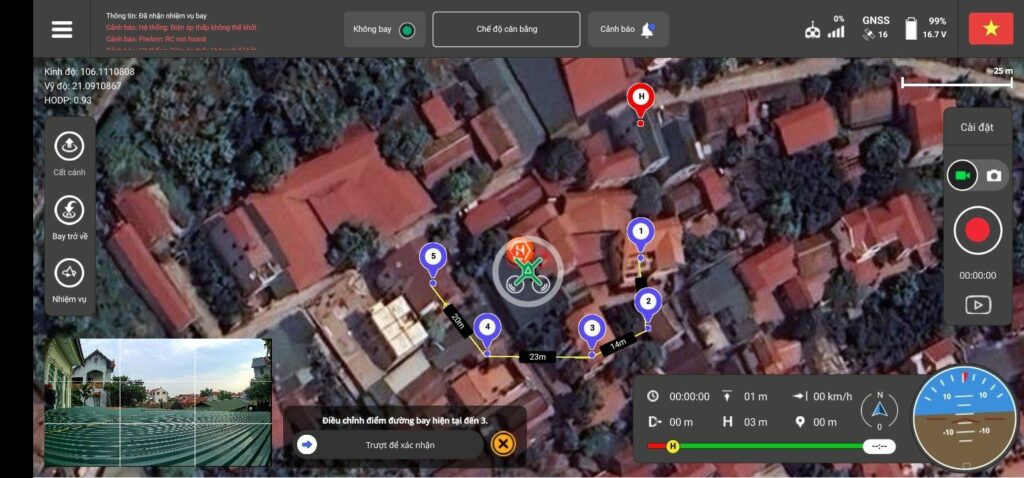Open the Chế độ cân bằng mode selector
This screenshot has height=478, width=1024.
pyautogui.click(x=506, y=29)
